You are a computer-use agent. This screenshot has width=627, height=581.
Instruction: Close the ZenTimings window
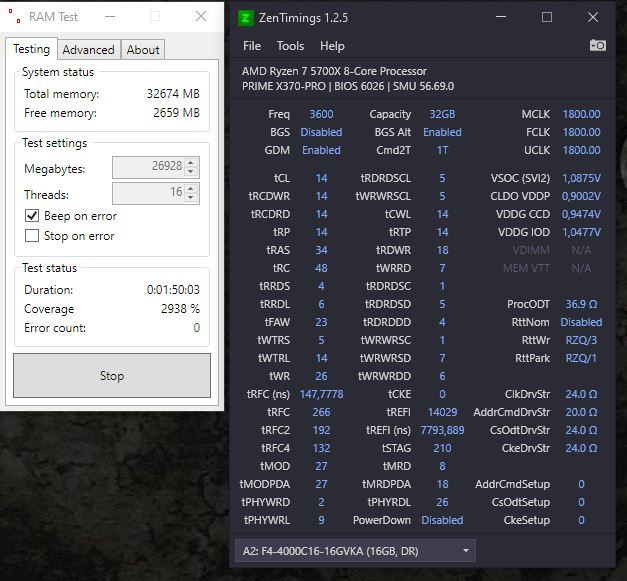(593, 17)
